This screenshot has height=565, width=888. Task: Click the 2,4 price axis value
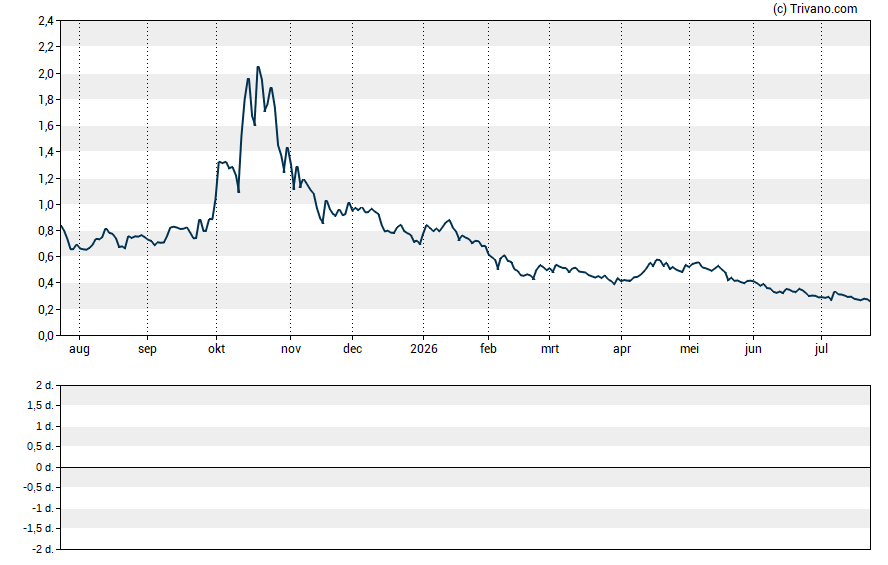pos(46,21)
